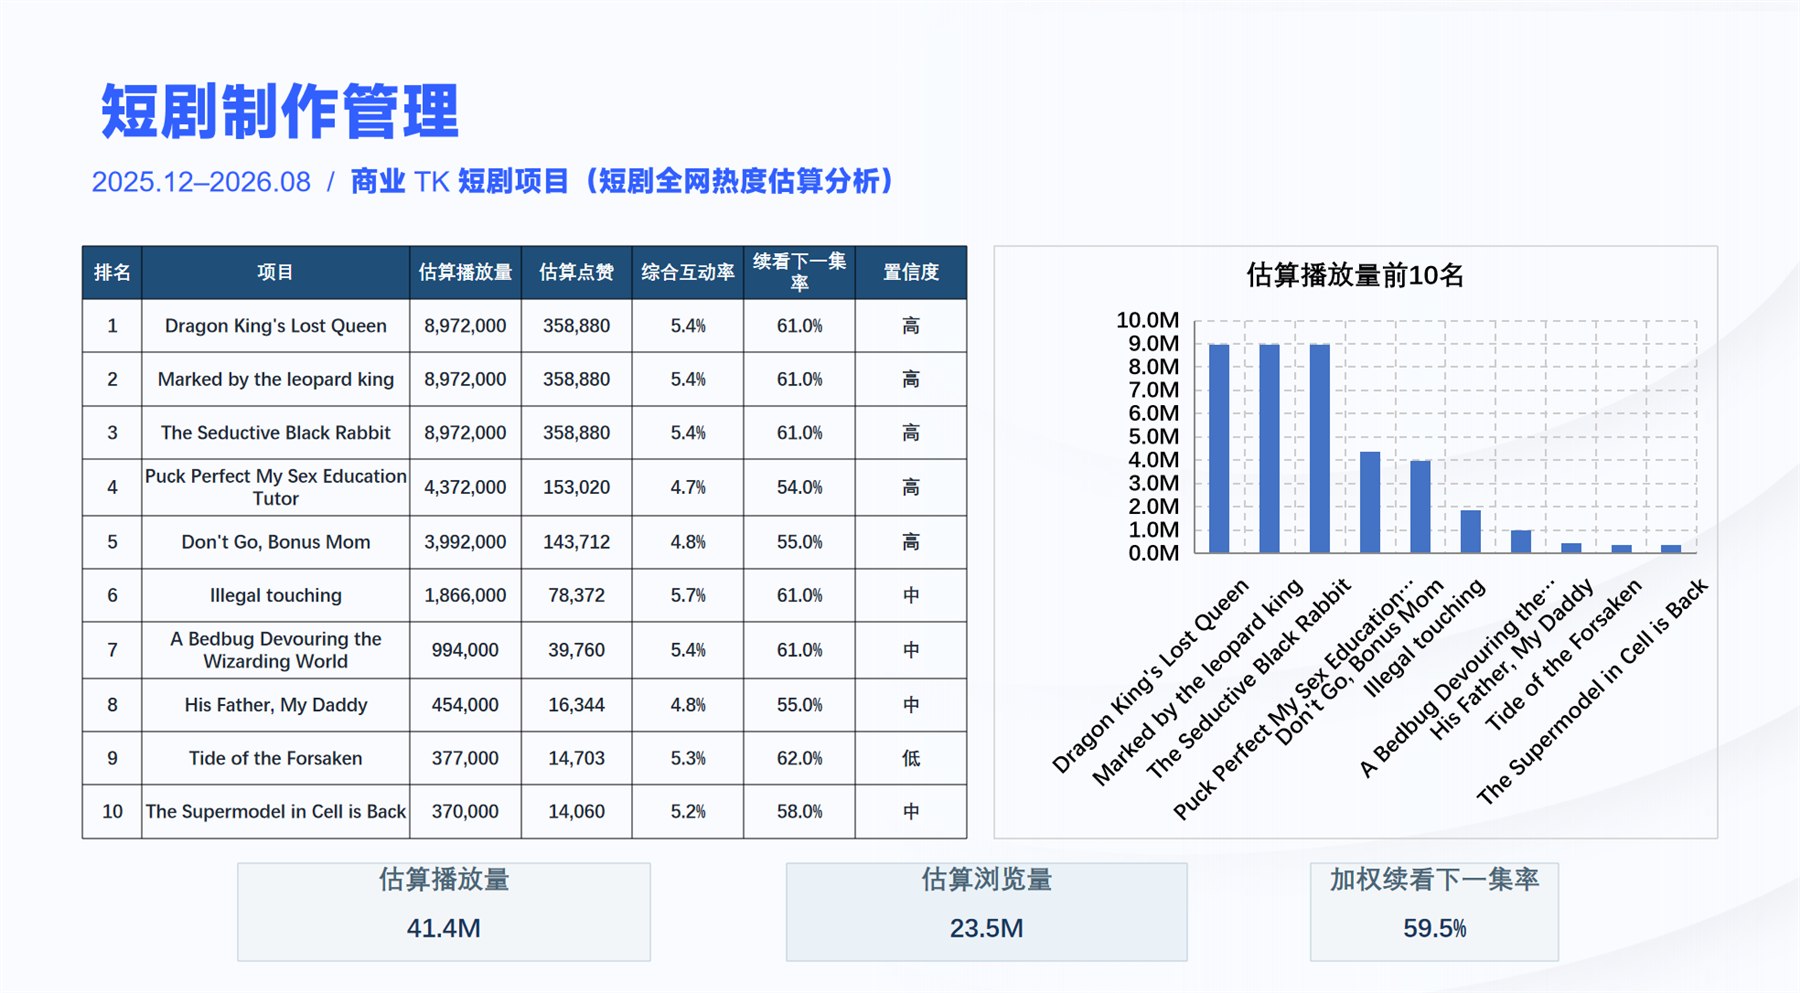Click the 续看下一集率 column header
Viewport: 1800px width, 993px height.
(x=800, y=272)
